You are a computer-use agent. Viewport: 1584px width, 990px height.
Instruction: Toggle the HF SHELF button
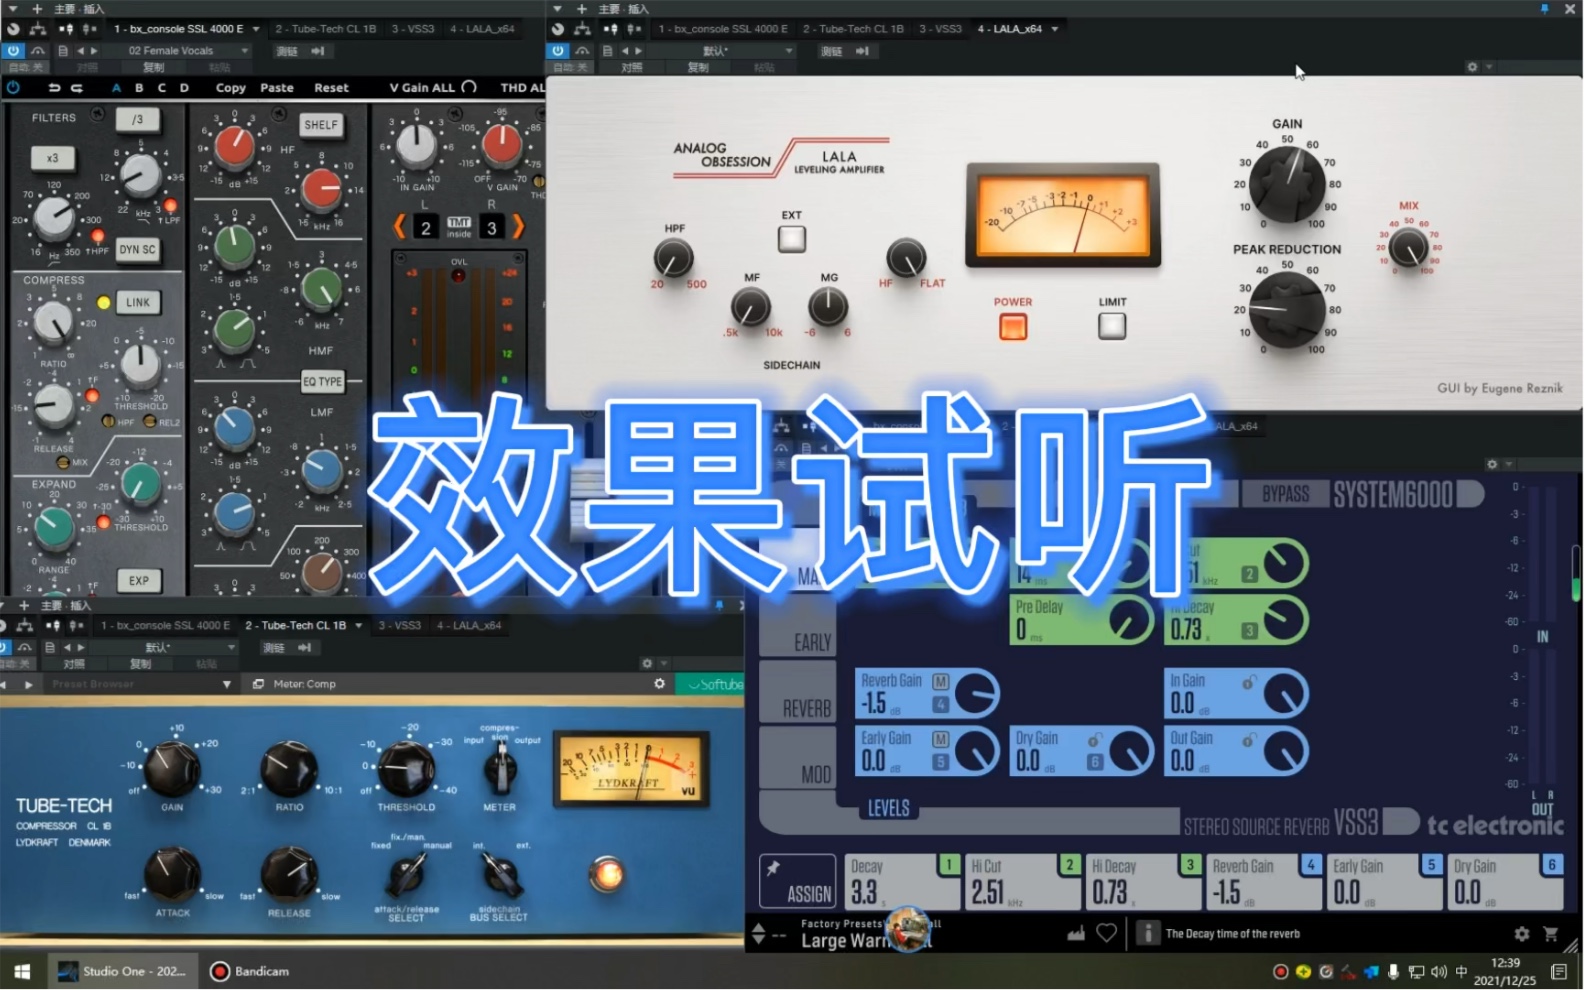[x=320, y=125]
